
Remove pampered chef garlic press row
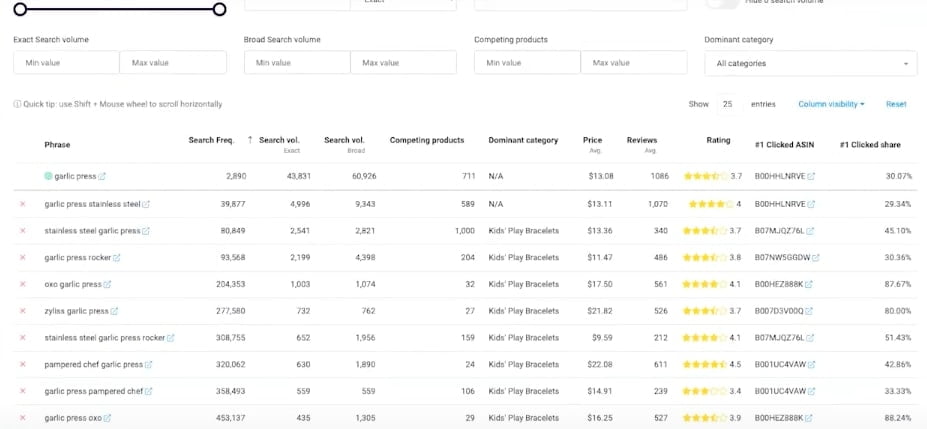click(23, 364)
